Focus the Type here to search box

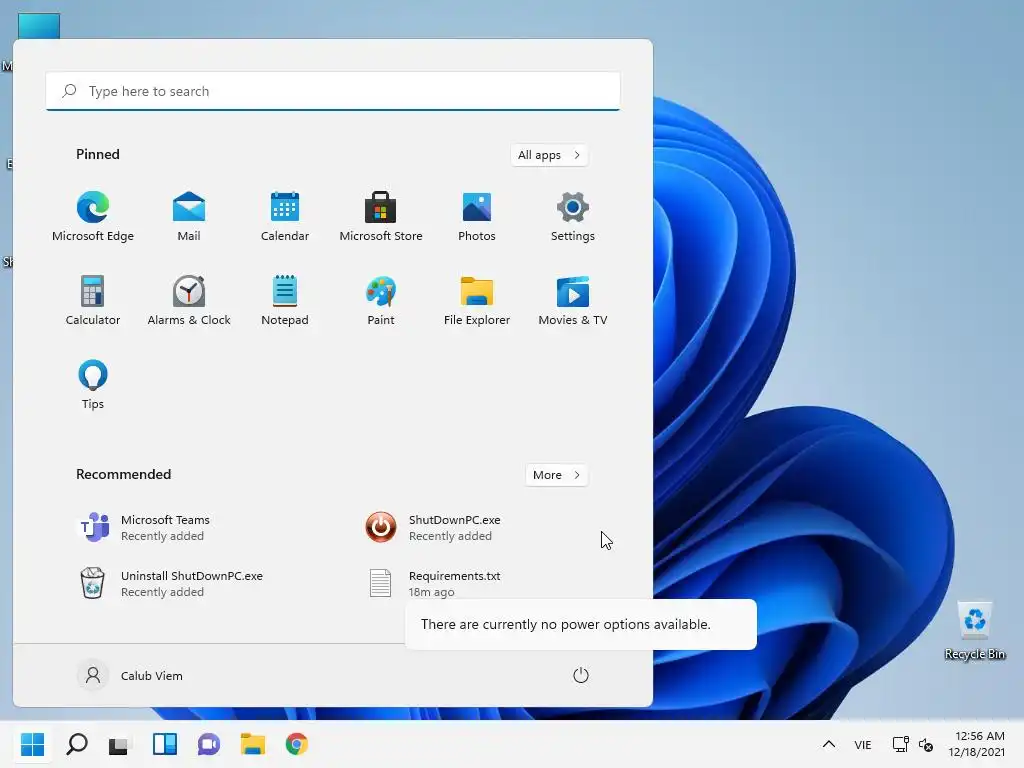(333, 91)
